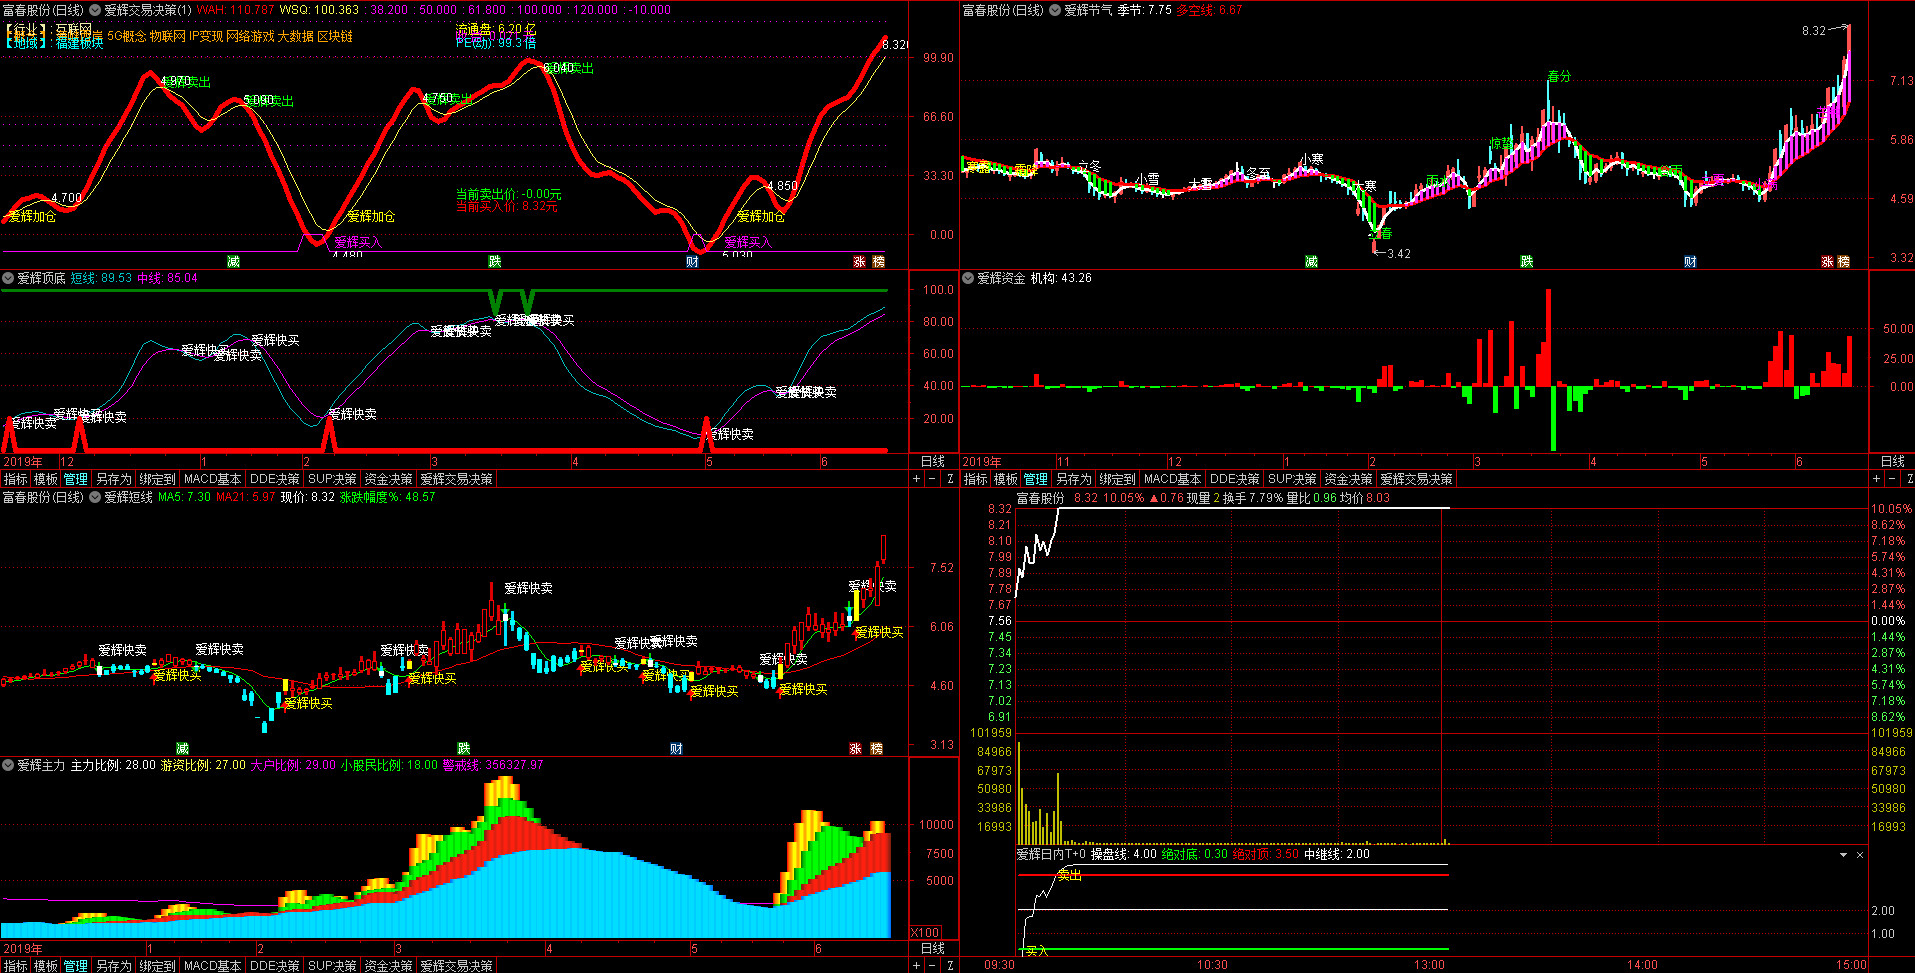Image resolution: width=1915 pixels, height=973 pixels.
Task: Click the 富春股份 stock name above the intraday chart
Action: [1040, 498]
